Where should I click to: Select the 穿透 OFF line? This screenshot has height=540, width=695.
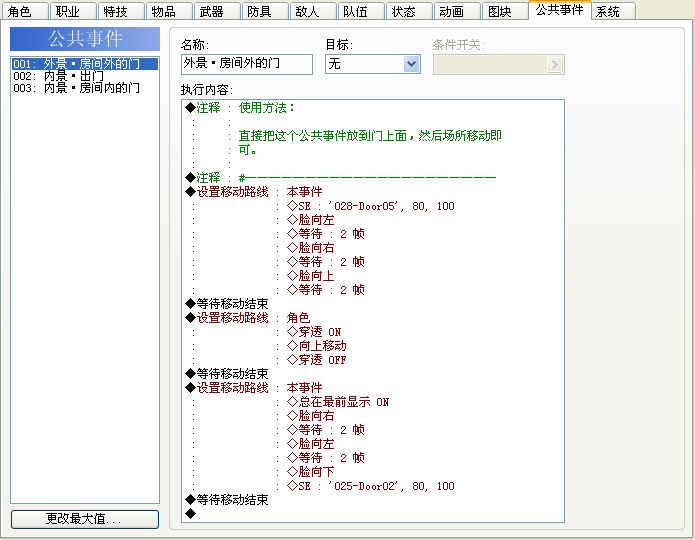(372, 360)
